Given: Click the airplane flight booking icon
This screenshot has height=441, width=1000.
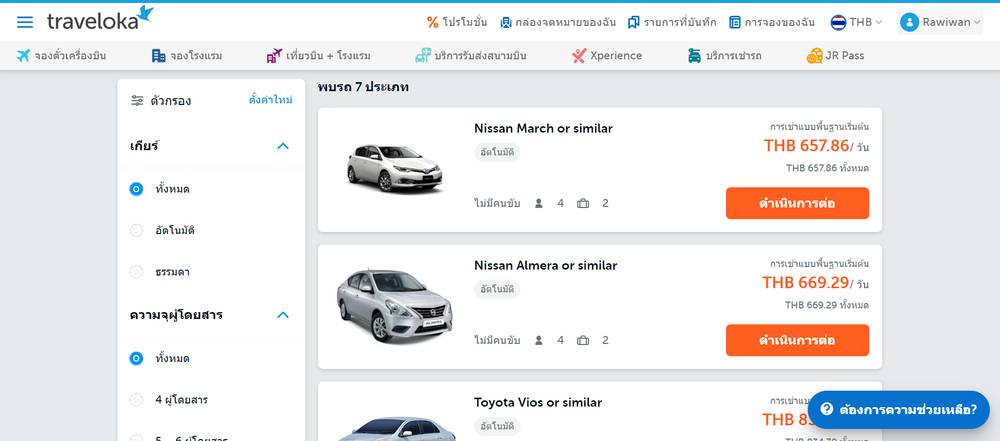Looking at the screenshot, I should [x=24, y=56].
